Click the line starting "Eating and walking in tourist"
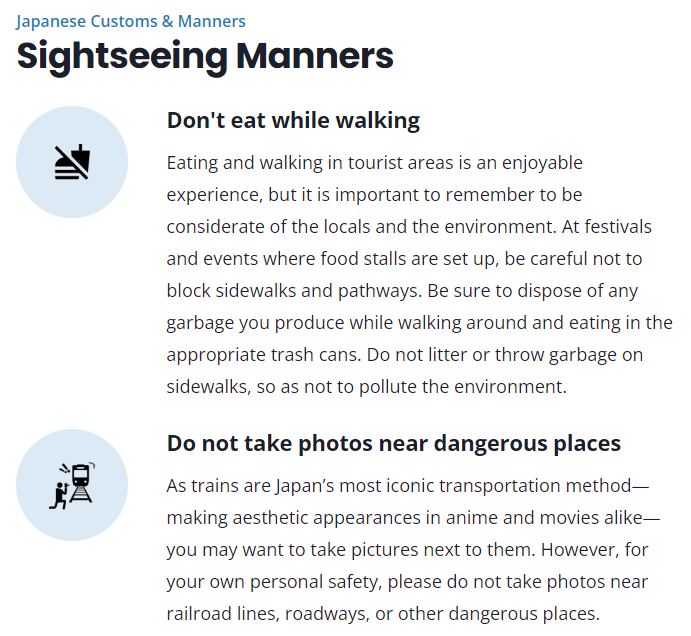Screen dimensions: 691x636 (x=375, y=163)
